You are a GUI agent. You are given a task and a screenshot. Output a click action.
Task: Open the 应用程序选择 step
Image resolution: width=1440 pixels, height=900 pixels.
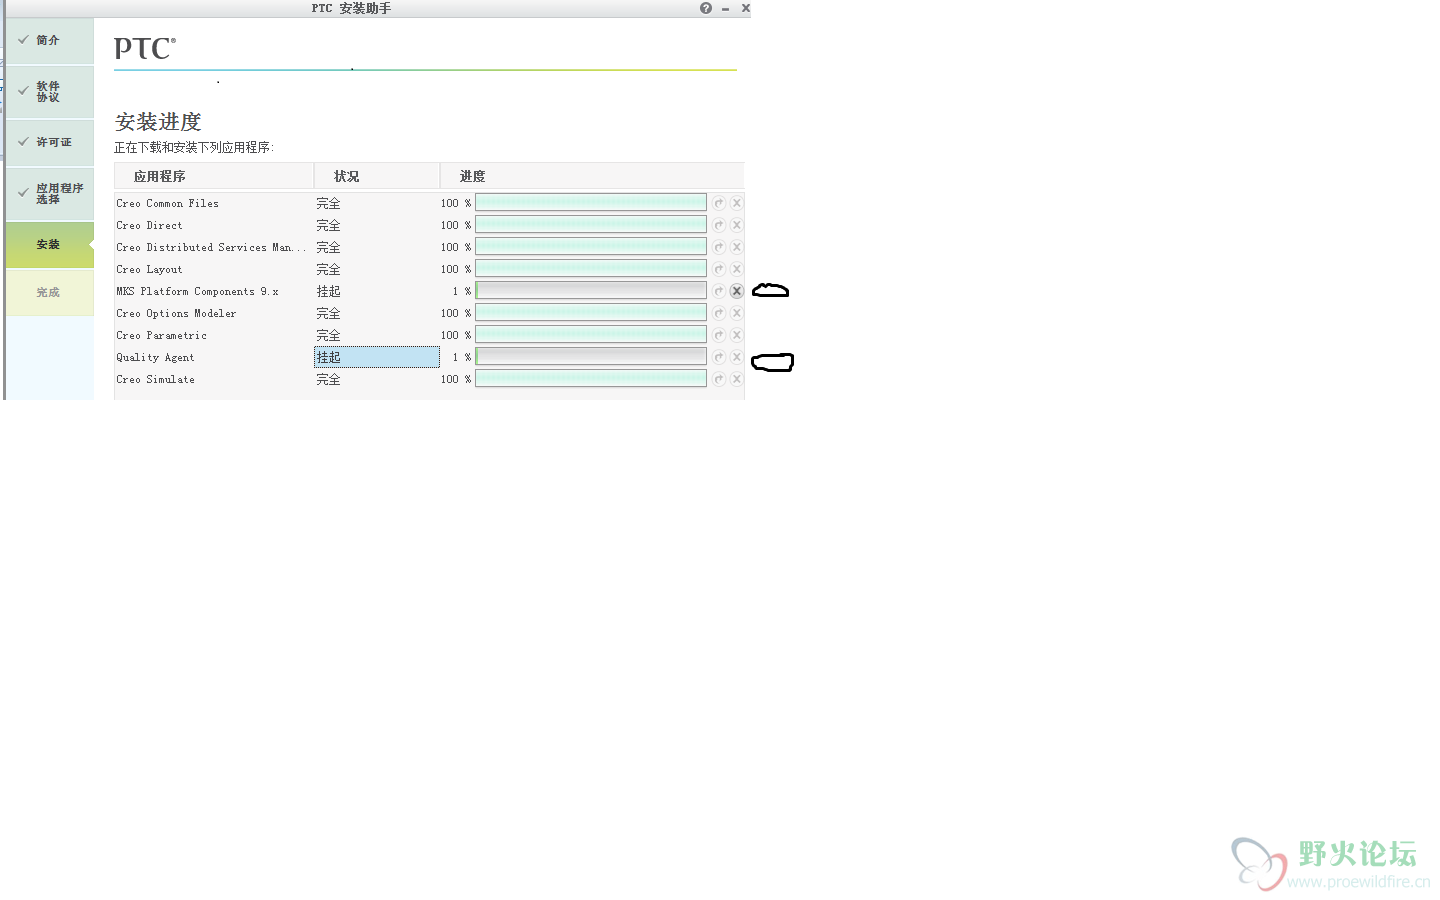point(50,194)
